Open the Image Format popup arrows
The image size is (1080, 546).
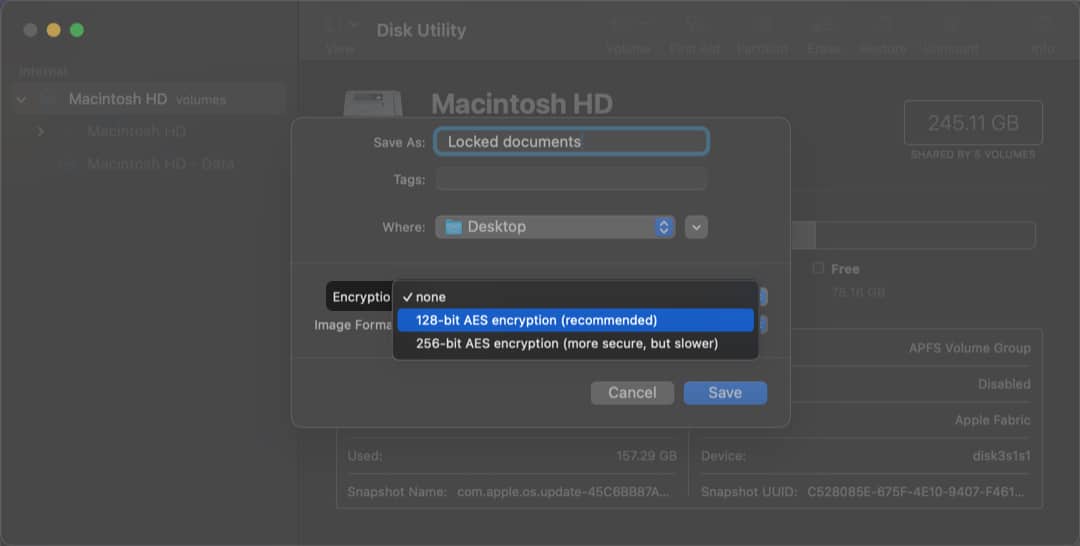pyautogui.click(x=762, y=324)
